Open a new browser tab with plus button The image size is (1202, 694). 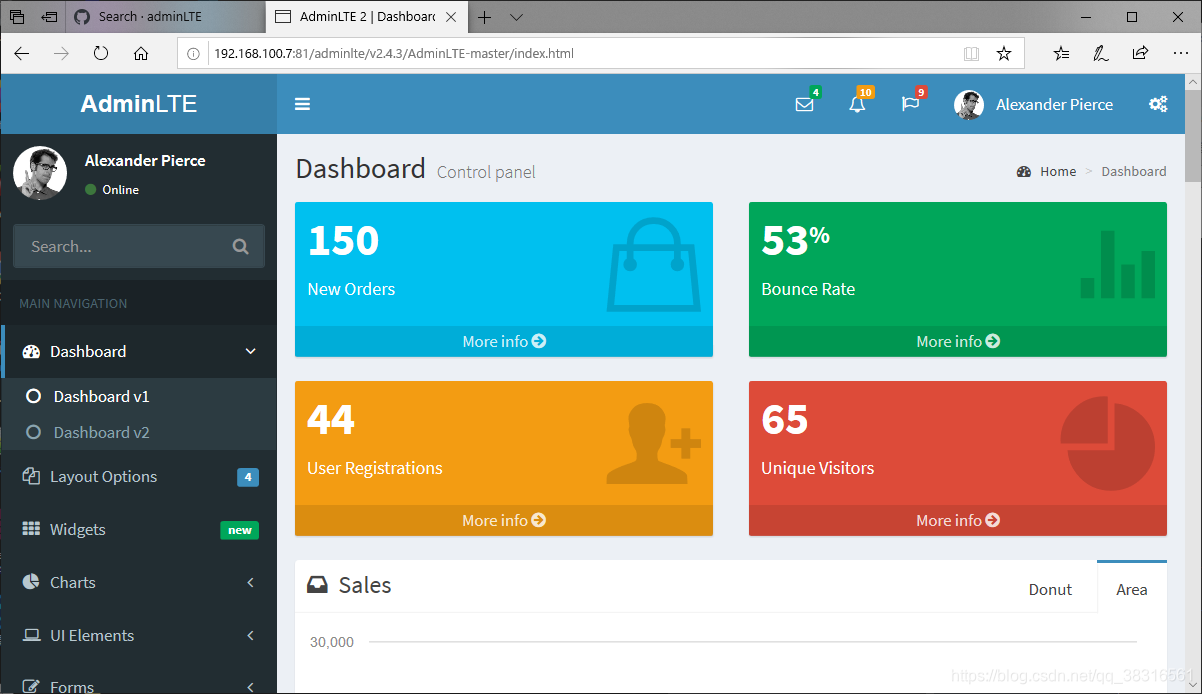[x=484, y=17]
